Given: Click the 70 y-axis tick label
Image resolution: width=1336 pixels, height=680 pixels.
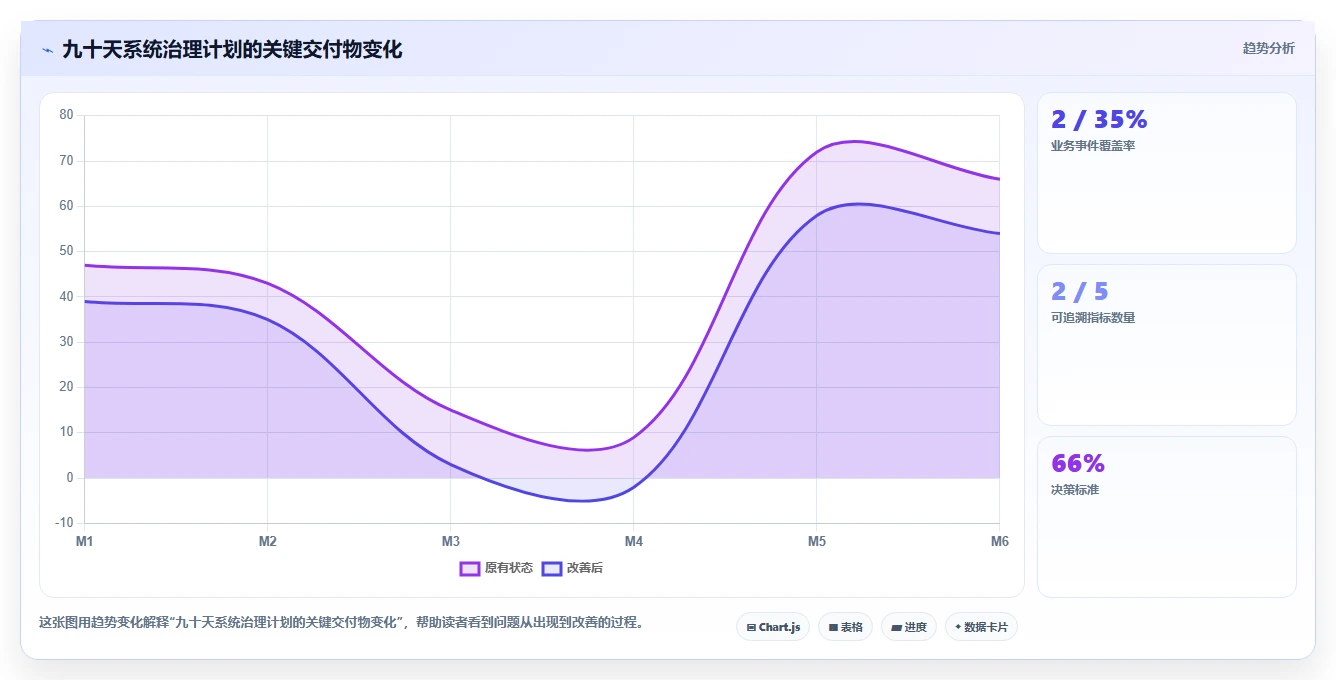Looking at the screenshot, I should pyautogui.click(x=67, y=160).
